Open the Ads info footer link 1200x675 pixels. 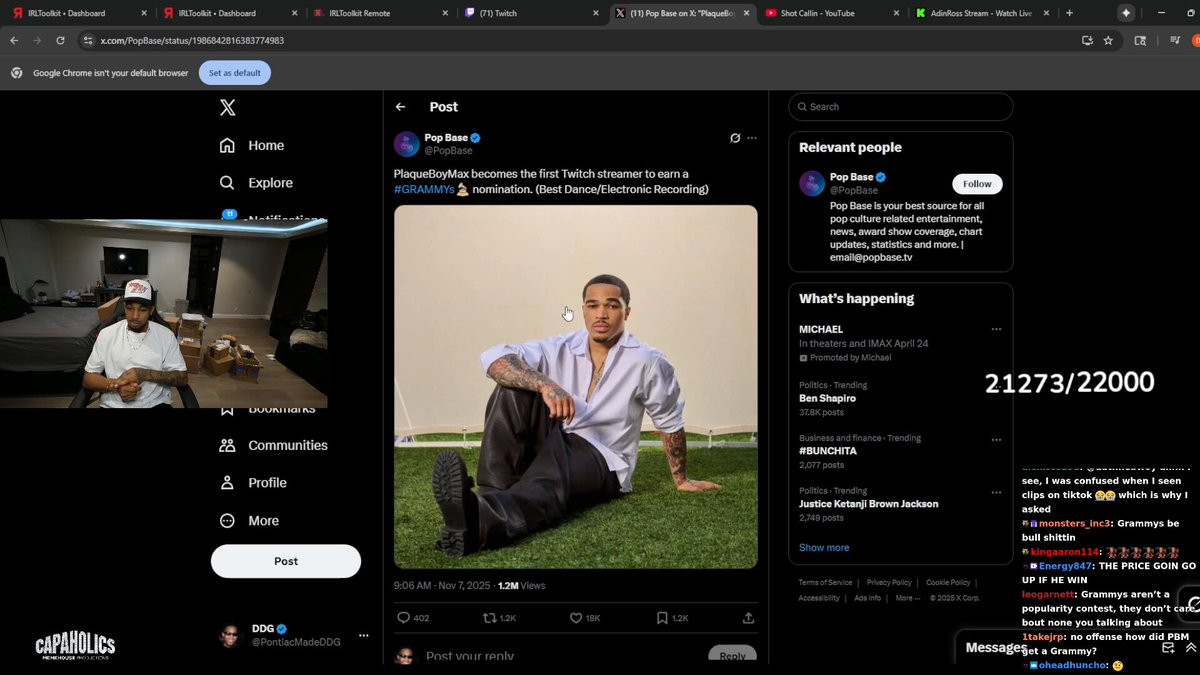pyautogui.click(x=867, y=598)
